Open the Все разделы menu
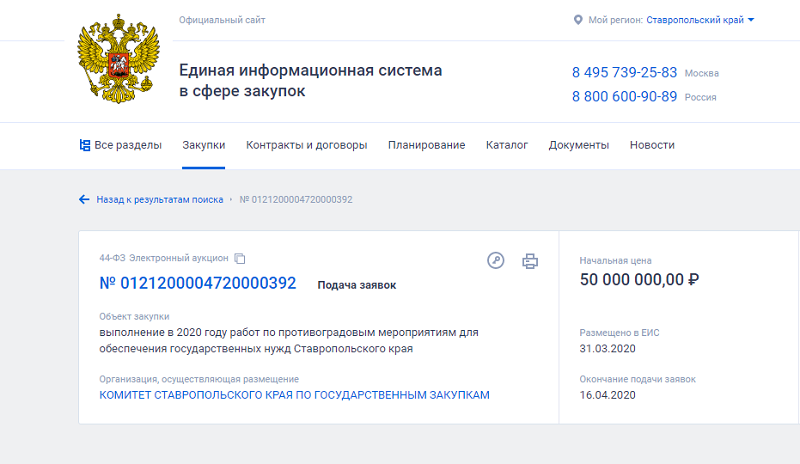 pyautogui.click(x=127, y=145)
